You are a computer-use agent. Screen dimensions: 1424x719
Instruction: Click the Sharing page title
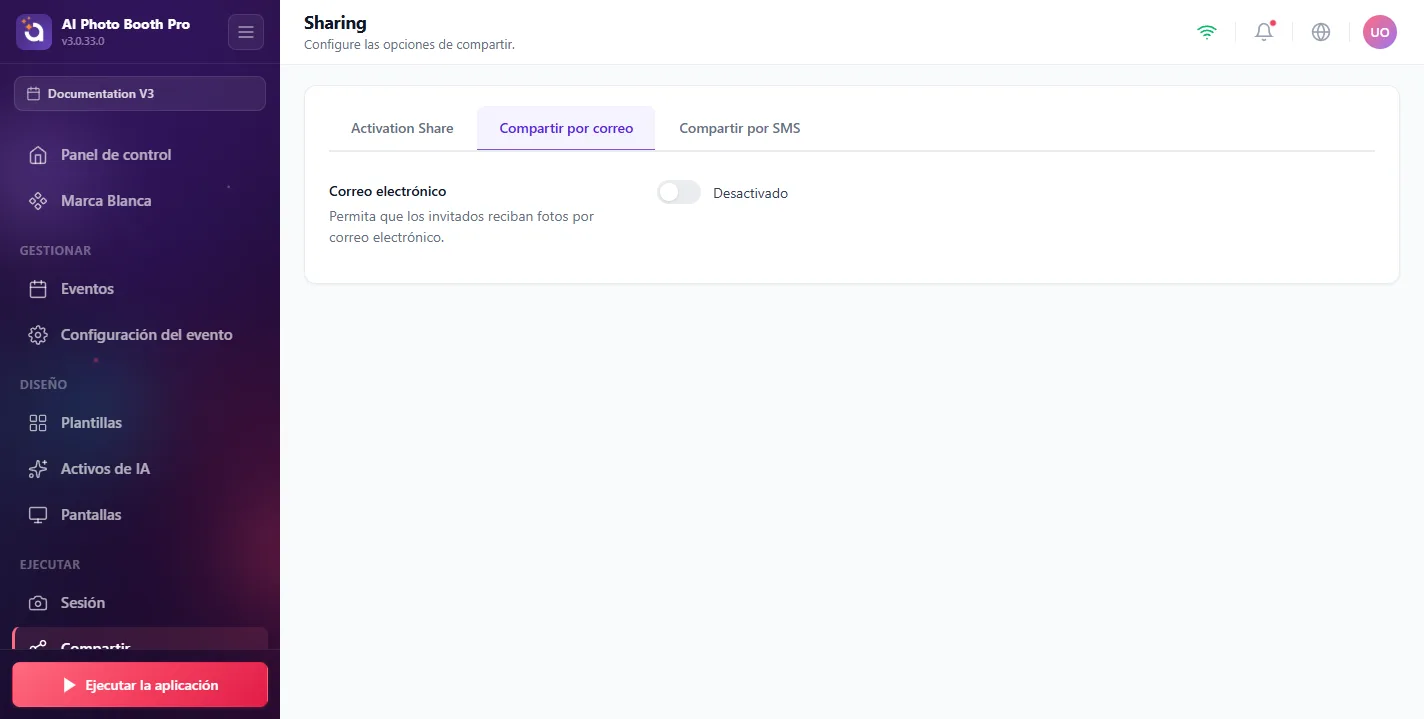pos(335,23)
